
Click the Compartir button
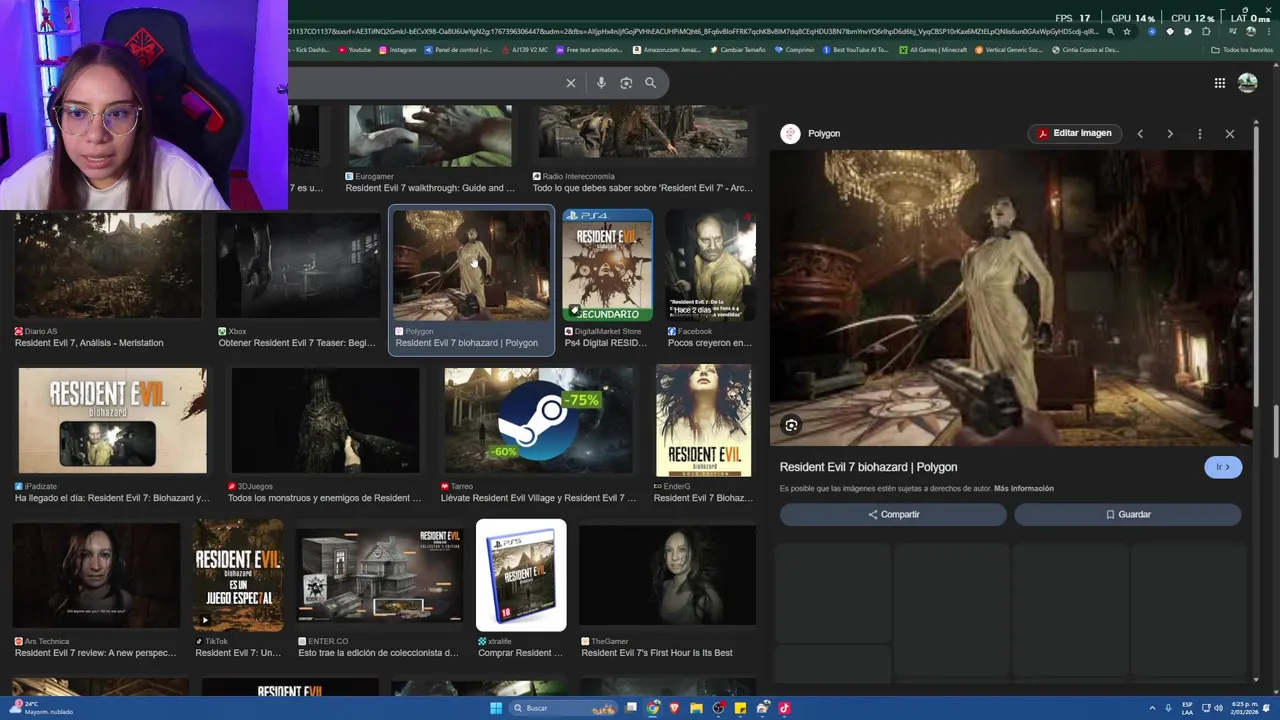click(x=893, y=514)
